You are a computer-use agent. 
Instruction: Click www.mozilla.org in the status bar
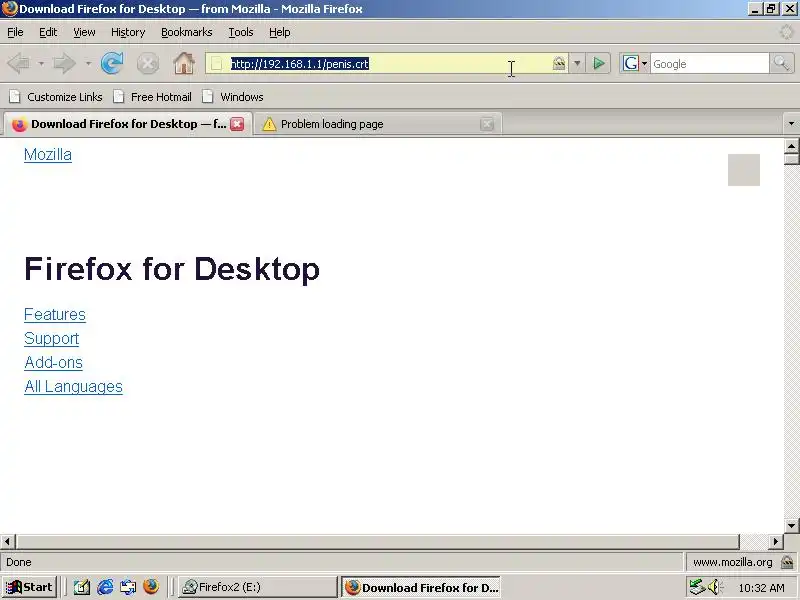[x=733, y=562]
